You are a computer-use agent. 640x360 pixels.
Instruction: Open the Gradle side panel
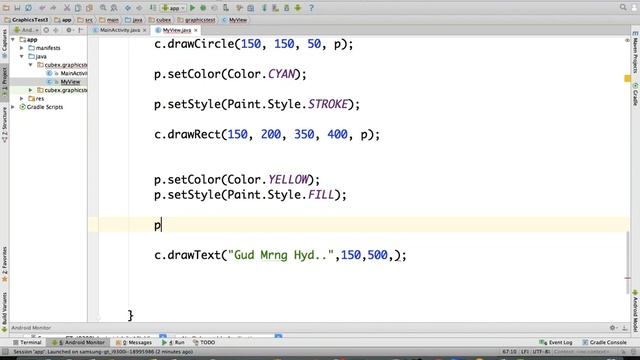coord(636,95)
